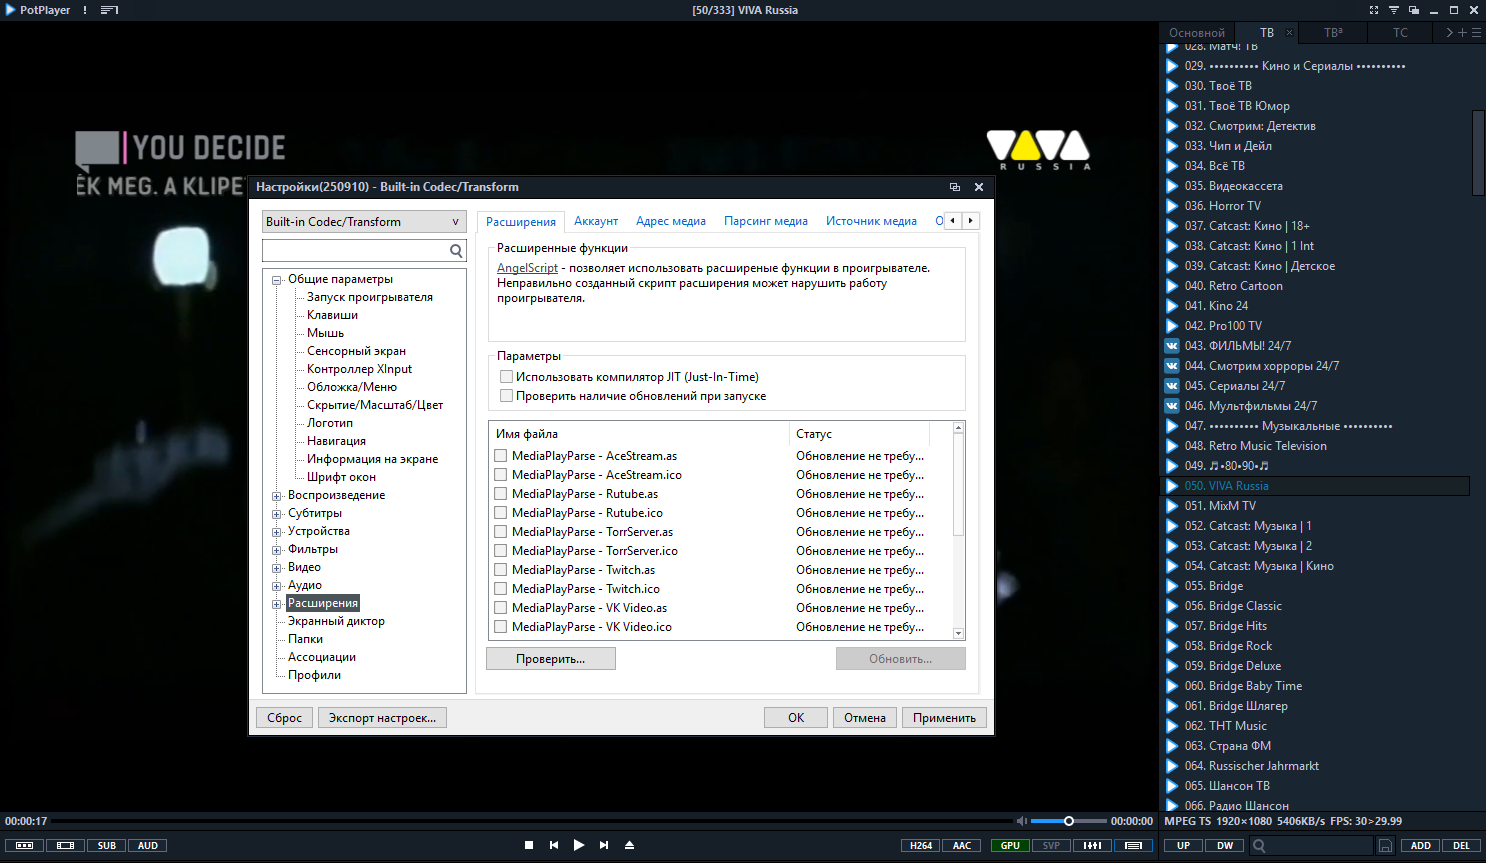This screenshot has height=863, width=1486.
Task: Start playback with the play icon
Action: pyautogui.click(x=579, y=845)
